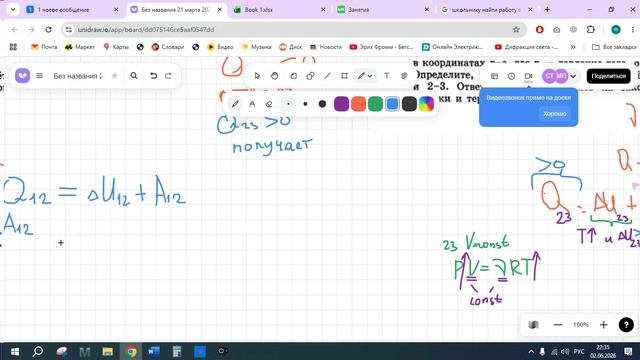The height and width of the screenshot is (360, 640).
Task: Reload the current page
Action: coord(48,29)
